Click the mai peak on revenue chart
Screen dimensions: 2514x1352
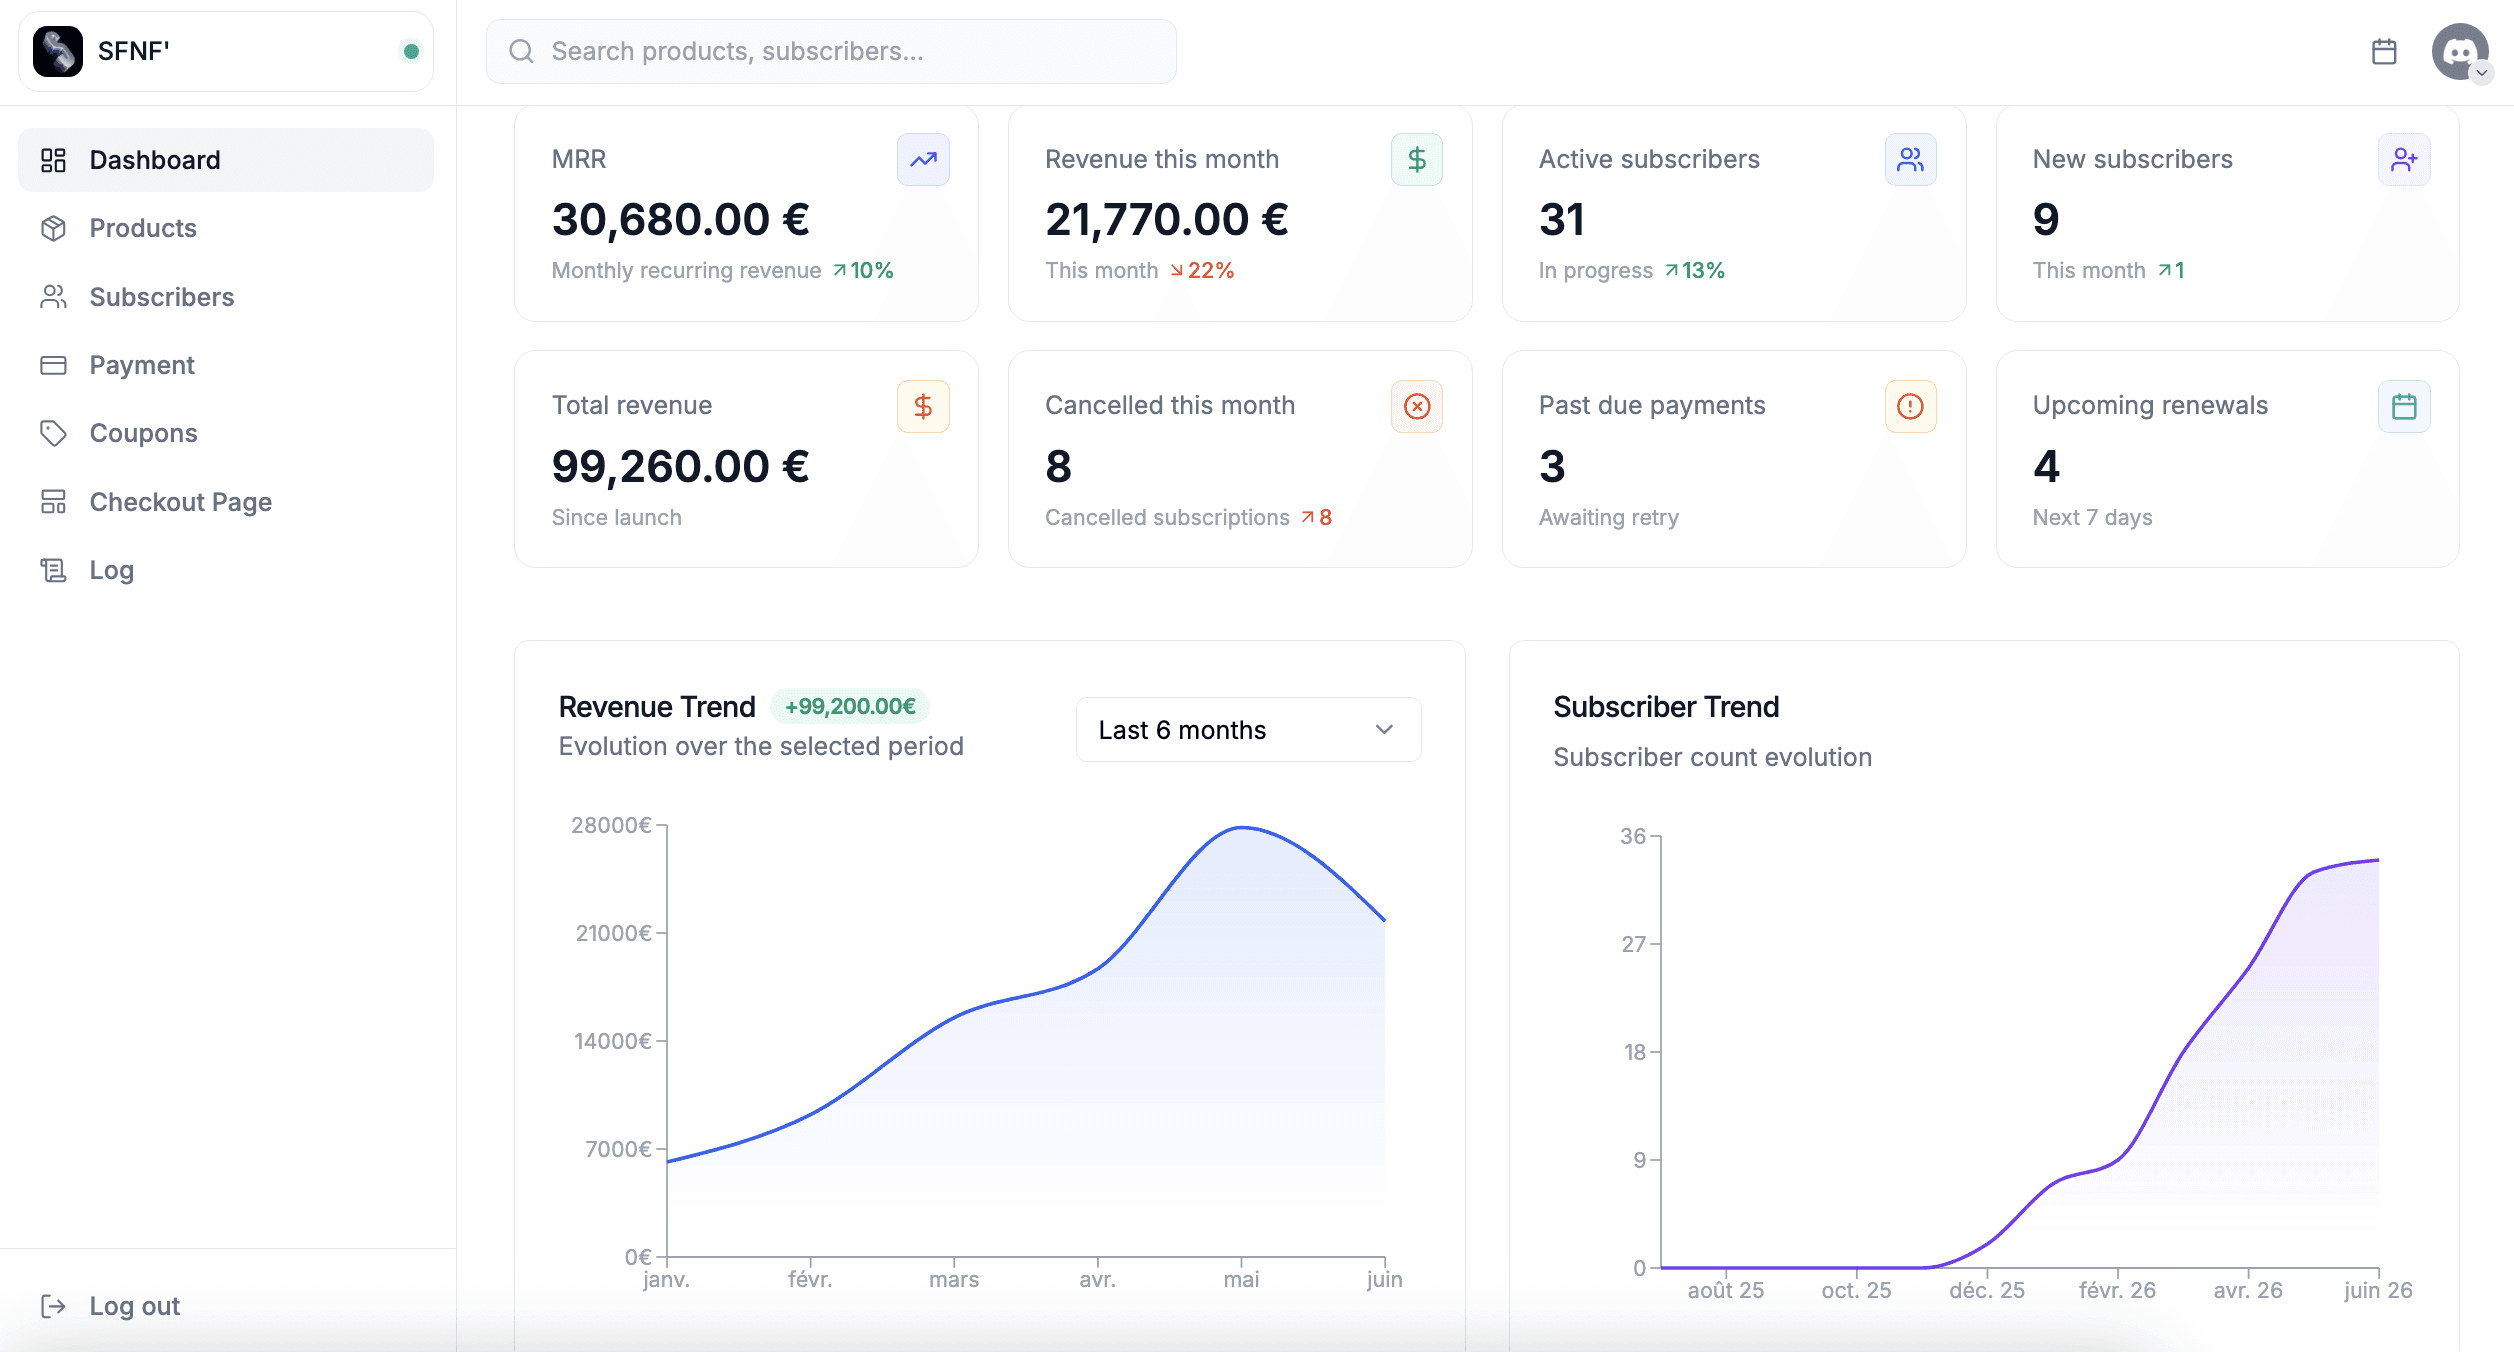[x=1241, y=827]
